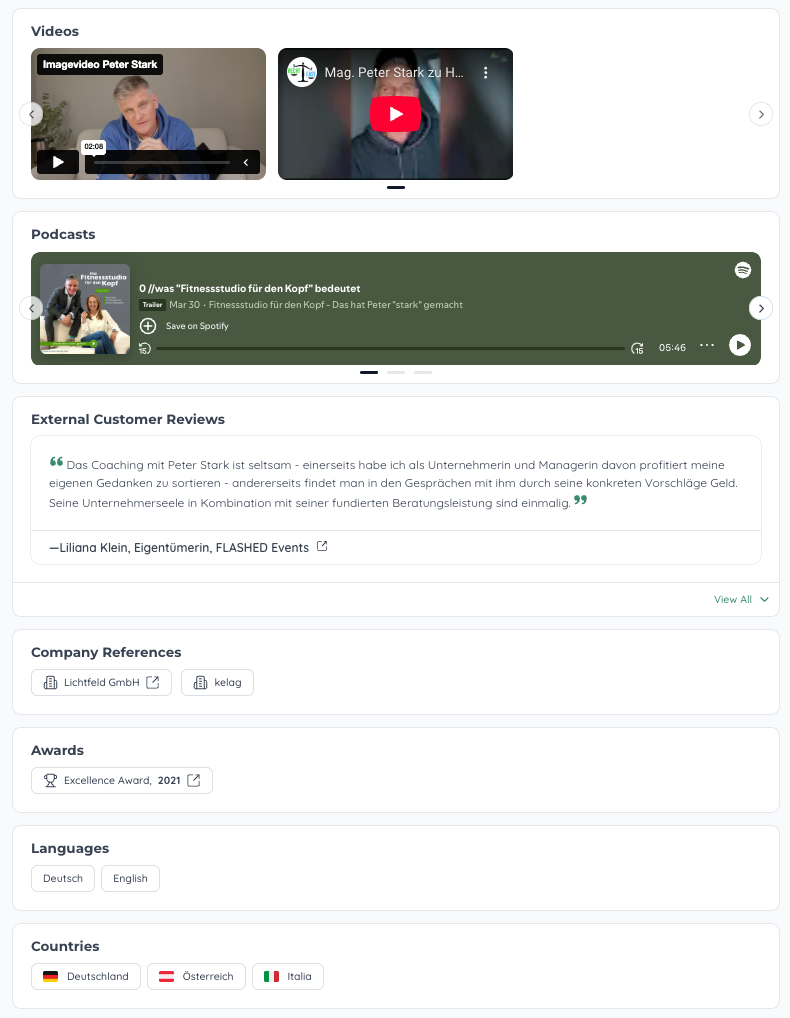Image resolution: width=790 pixels, height=1018 pixels.
Task: Click the red YouTube play button
Action: (x=395, y=114)
